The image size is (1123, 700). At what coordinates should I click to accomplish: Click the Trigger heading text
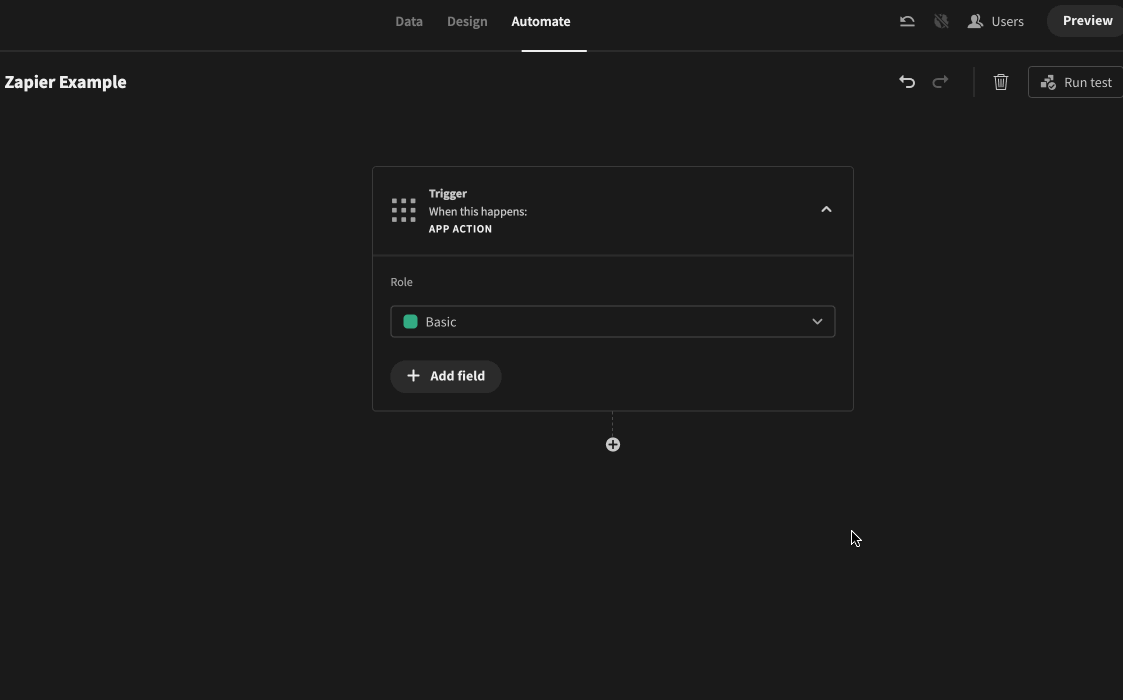(x=448, y=193)
